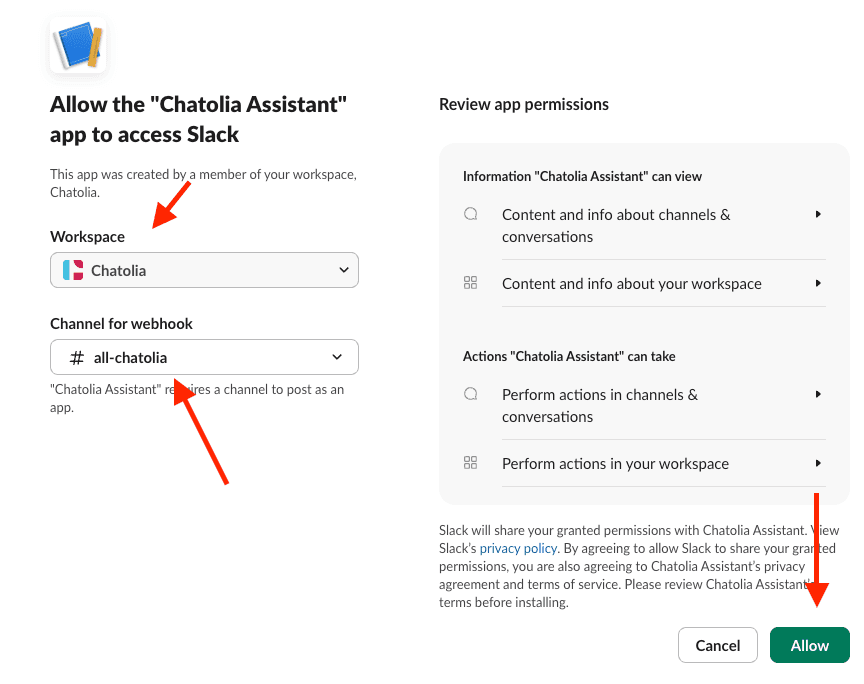This screenshot has width=864, height=684.
Task: Click the Cancel button
Action: coord(717,645)
